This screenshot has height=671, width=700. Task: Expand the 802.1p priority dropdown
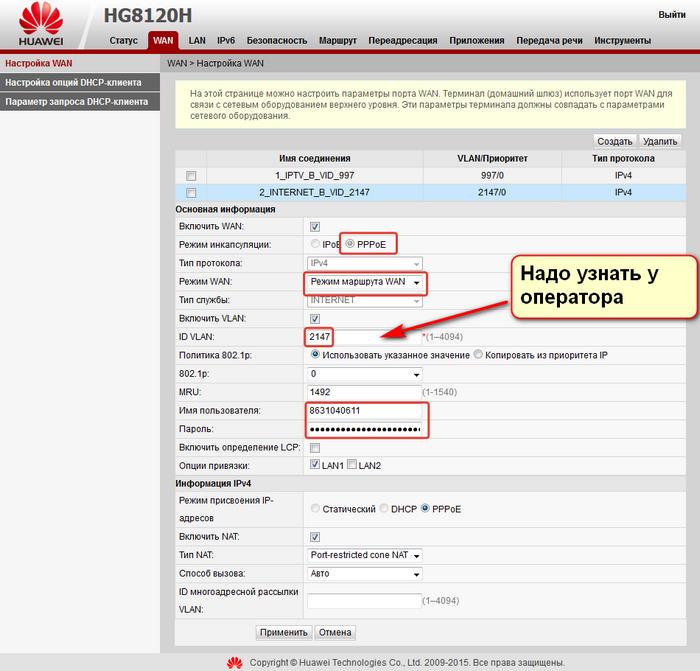click(365, 373)
